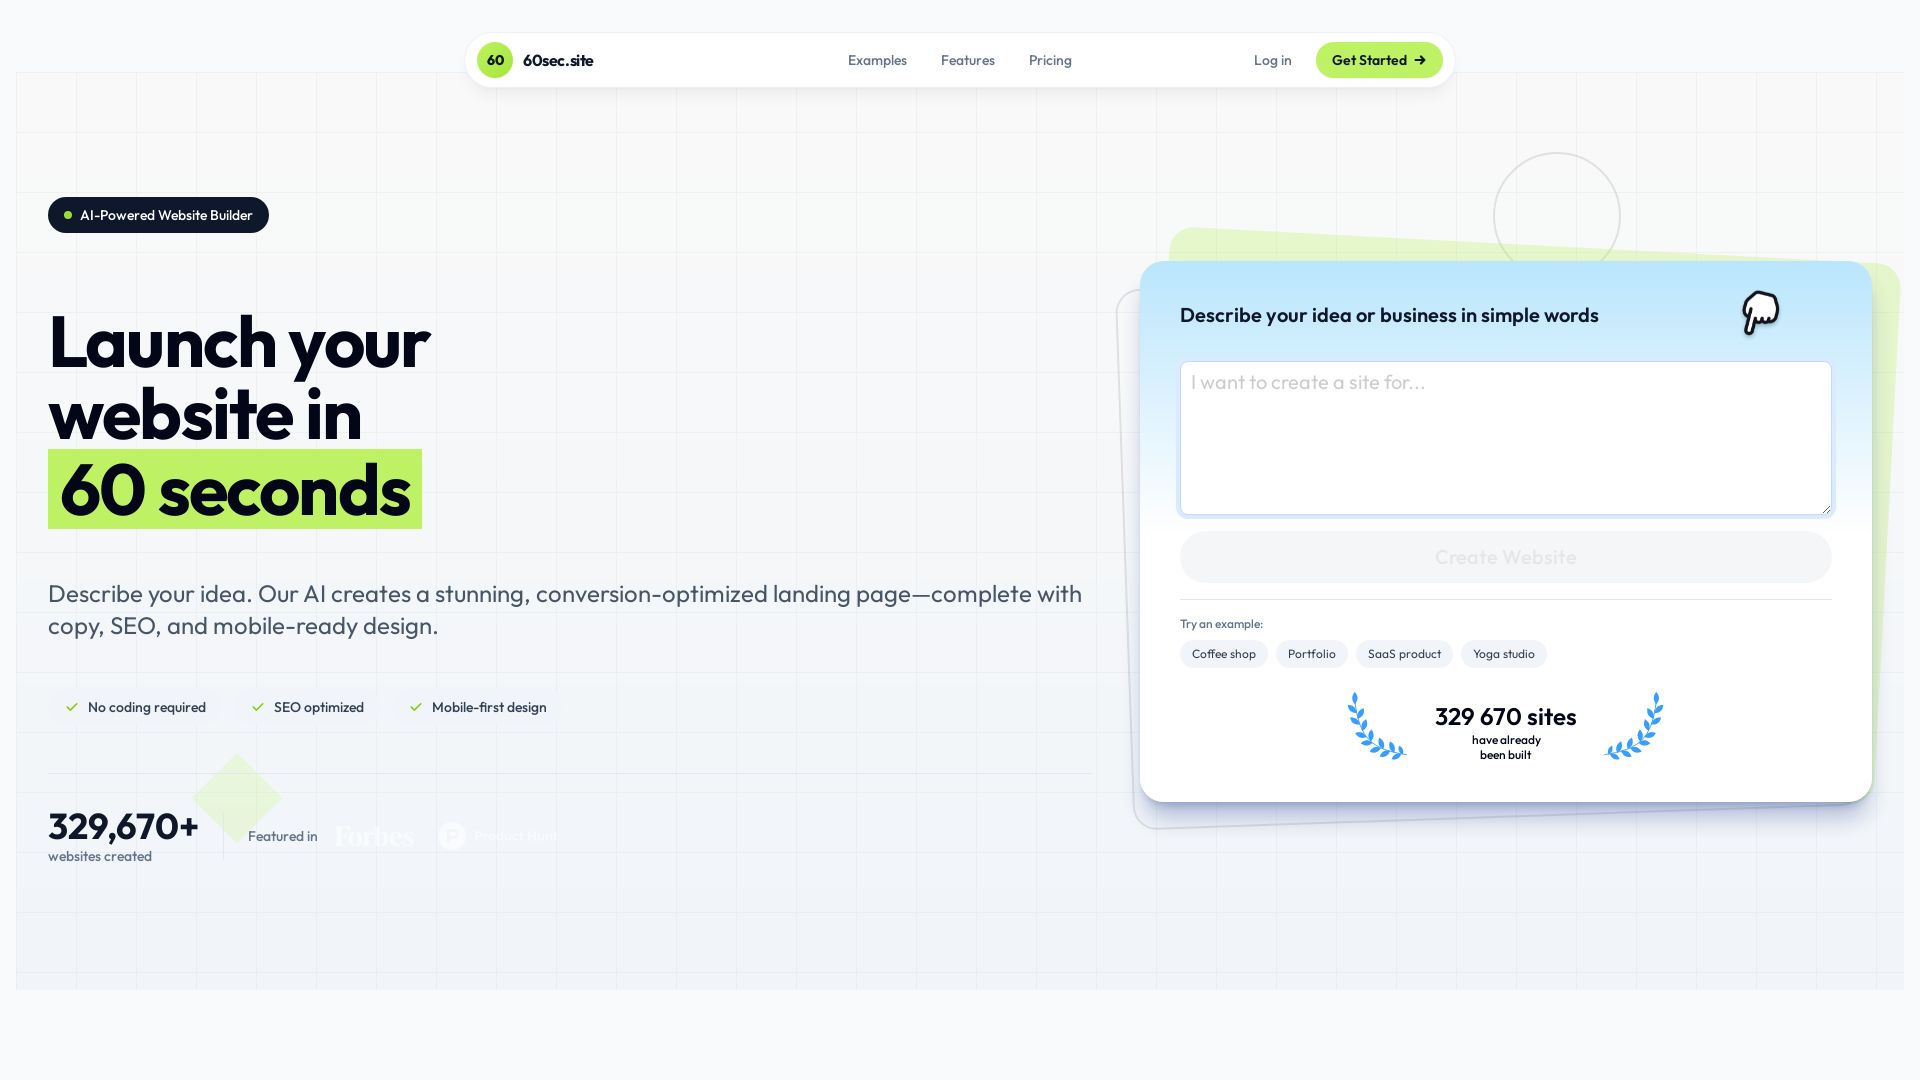
Task: Select the Portfolio example chip
Action: click(x=1311, y=654)
